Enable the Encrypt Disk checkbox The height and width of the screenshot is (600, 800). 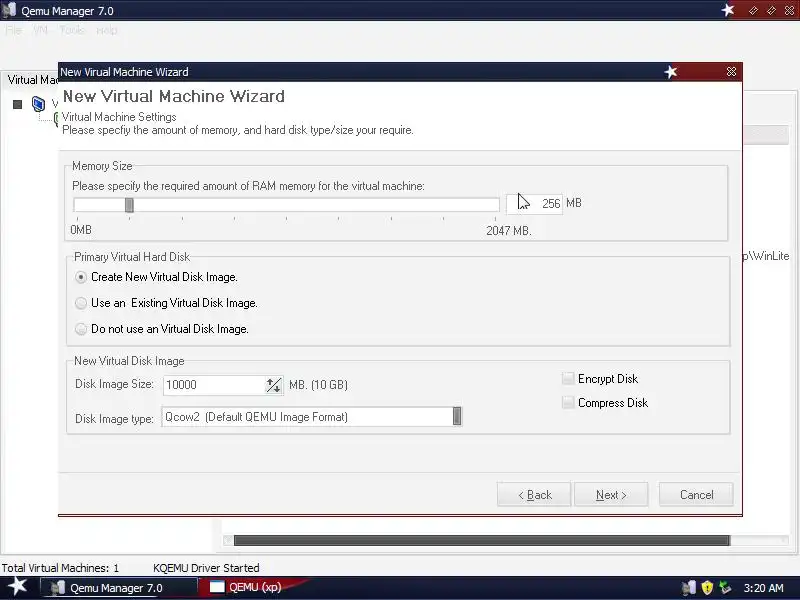coord(568,379)
